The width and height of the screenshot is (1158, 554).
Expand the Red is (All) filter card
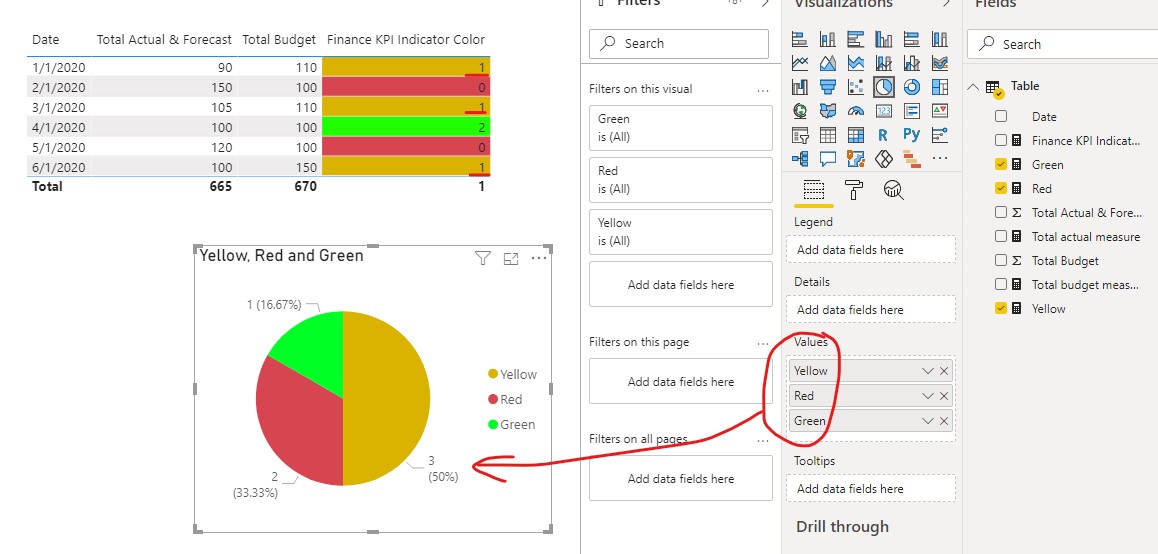point(680,179)
